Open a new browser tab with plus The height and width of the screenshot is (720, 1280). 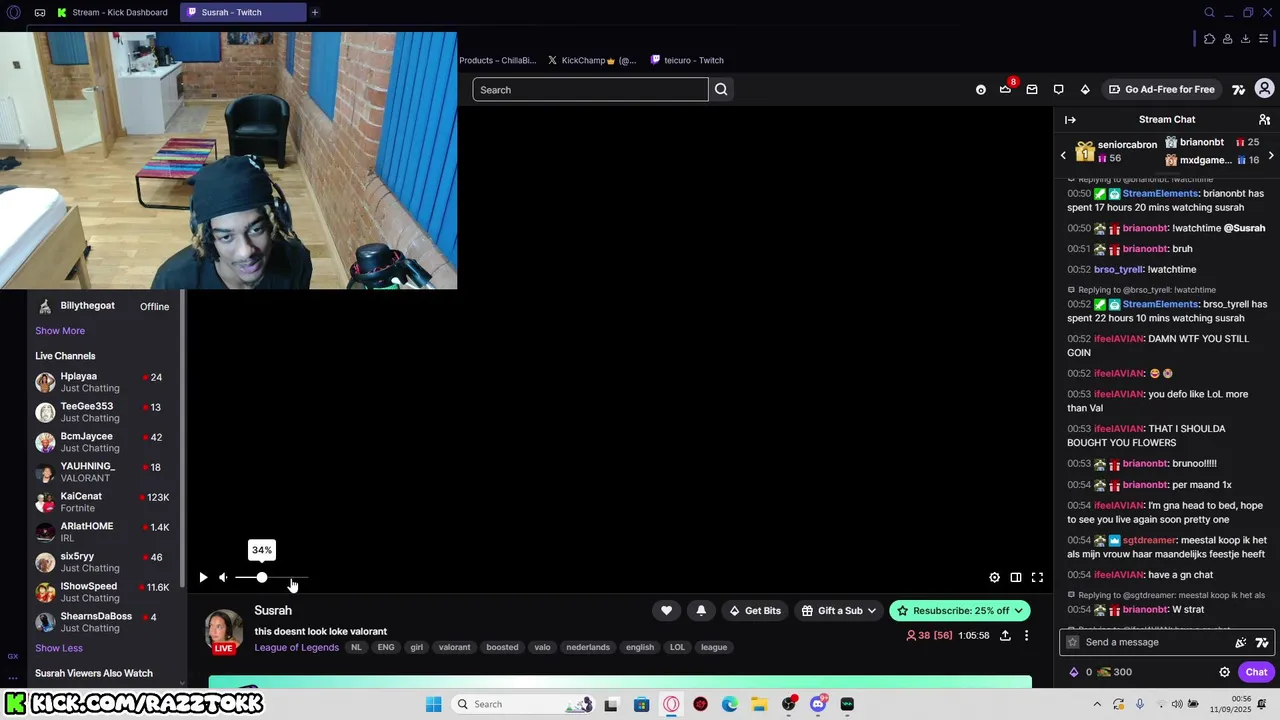(315, 12)
